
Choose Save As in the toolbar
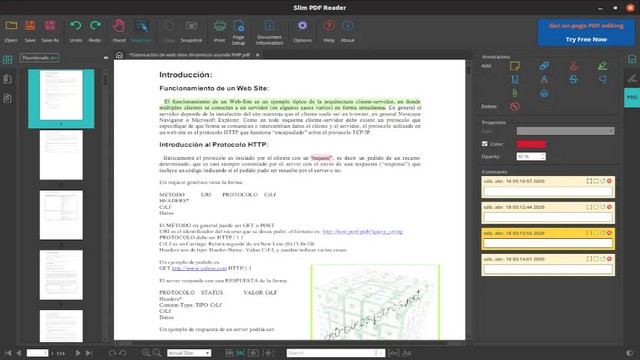click(50, 31)
